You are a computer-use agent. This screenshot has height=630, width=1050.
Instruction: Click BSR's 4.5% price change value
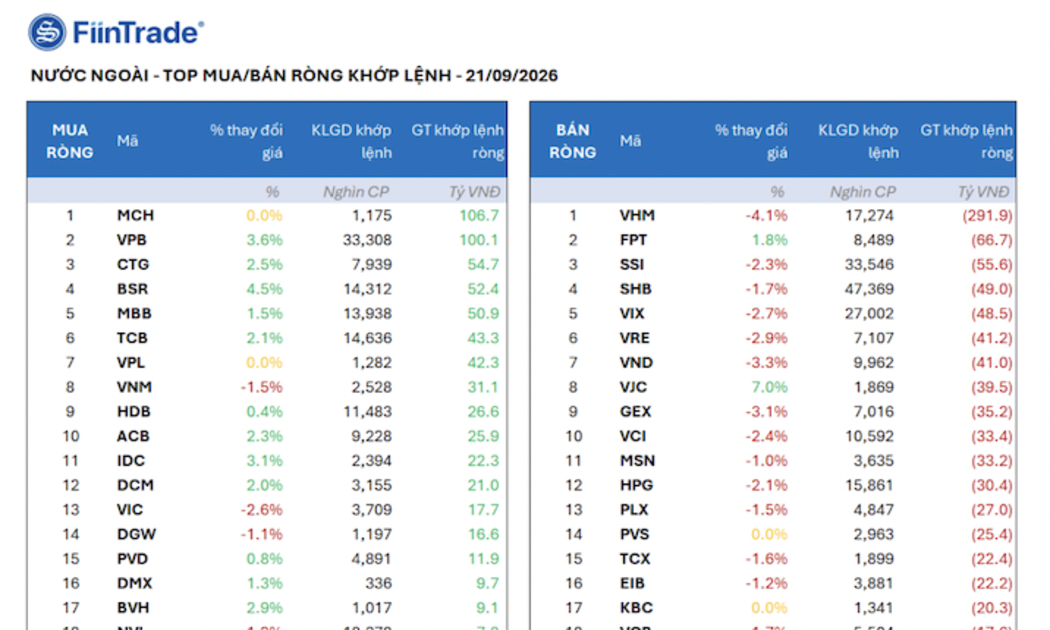[x=265, y=289]
